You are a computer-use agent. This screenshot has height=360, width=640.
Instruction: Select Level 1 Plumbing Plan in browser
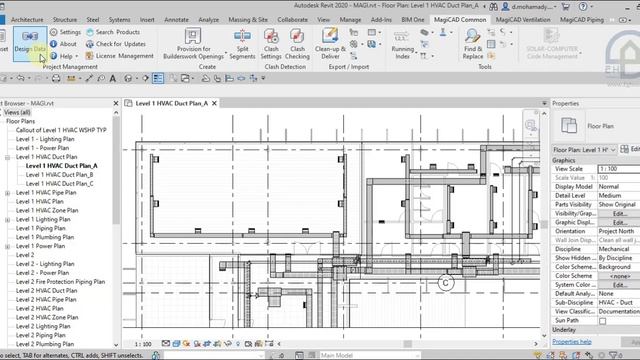coord(44,237)
